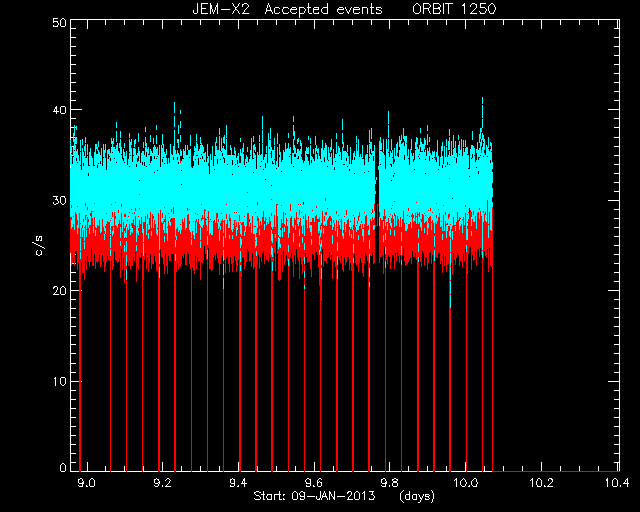This screenshot has width=640, height=512.
Task: Click the y-axis tick label 40
Action: 60,110
